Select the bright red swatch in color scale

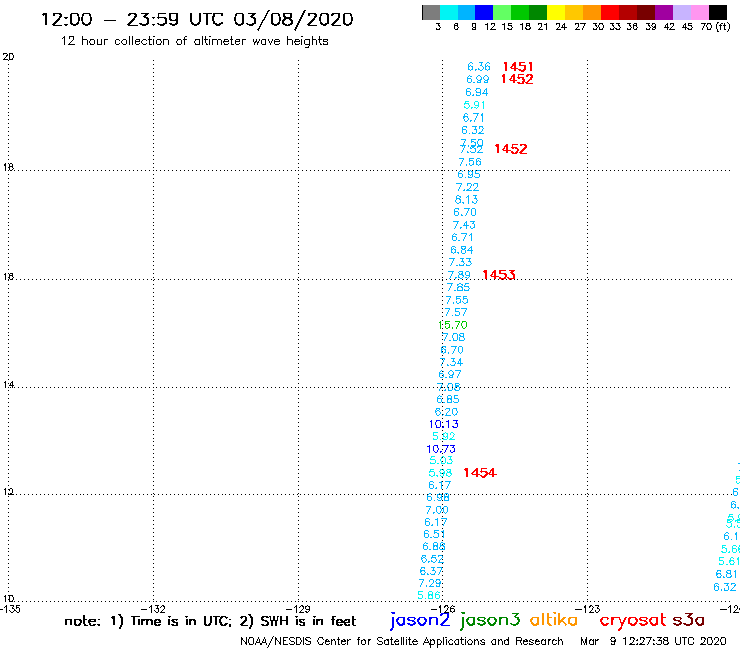tap(610, 12)
